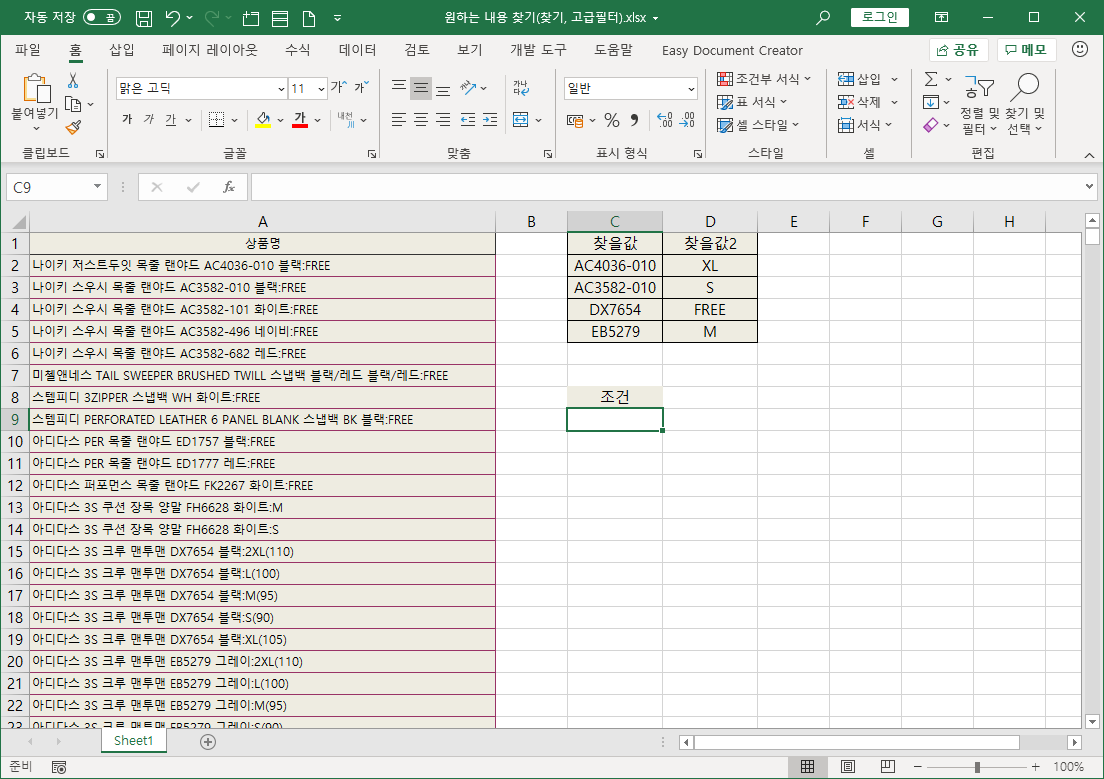
Task: Select the 조건 header cell
Action: tap(615, 397)
